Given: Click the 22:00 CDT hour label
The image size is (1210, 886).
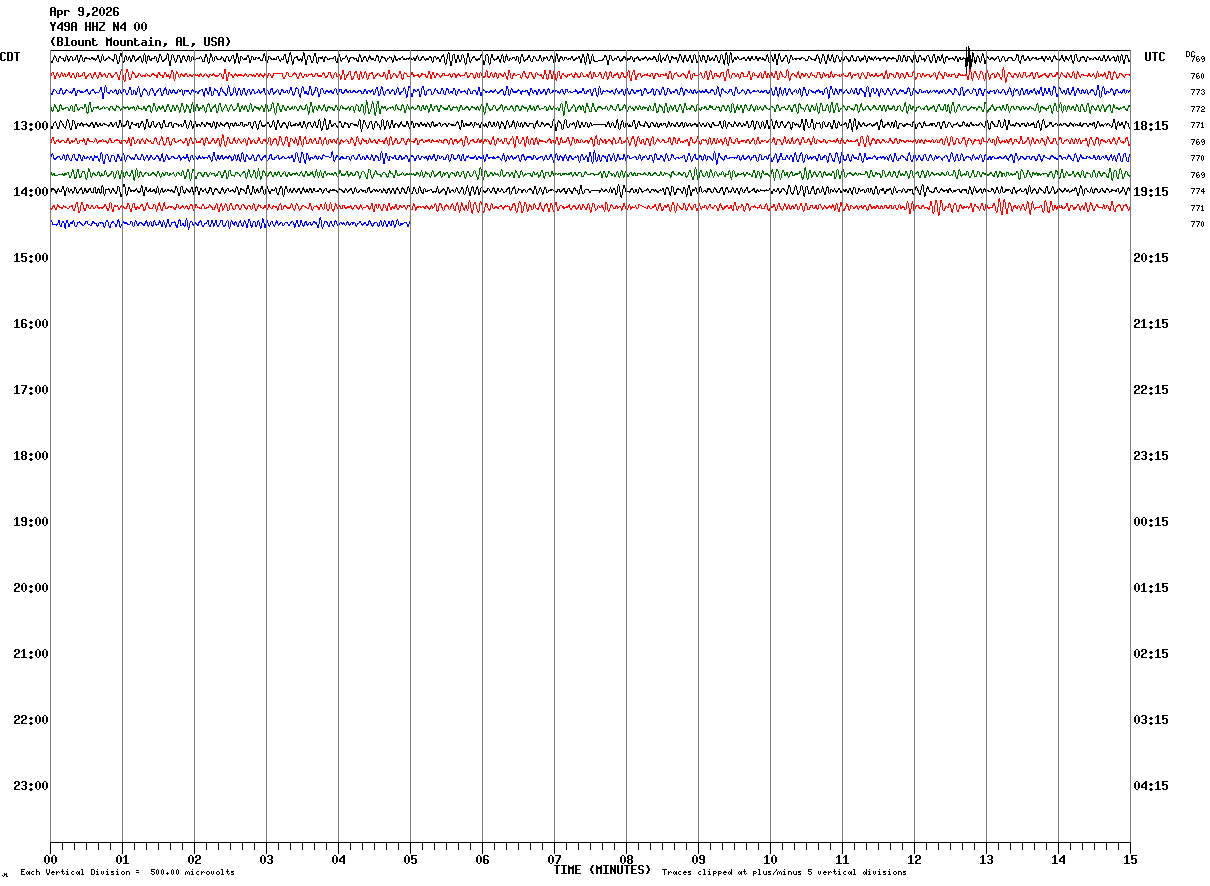Looking at the screenshot, I should (x=31, y=720).
